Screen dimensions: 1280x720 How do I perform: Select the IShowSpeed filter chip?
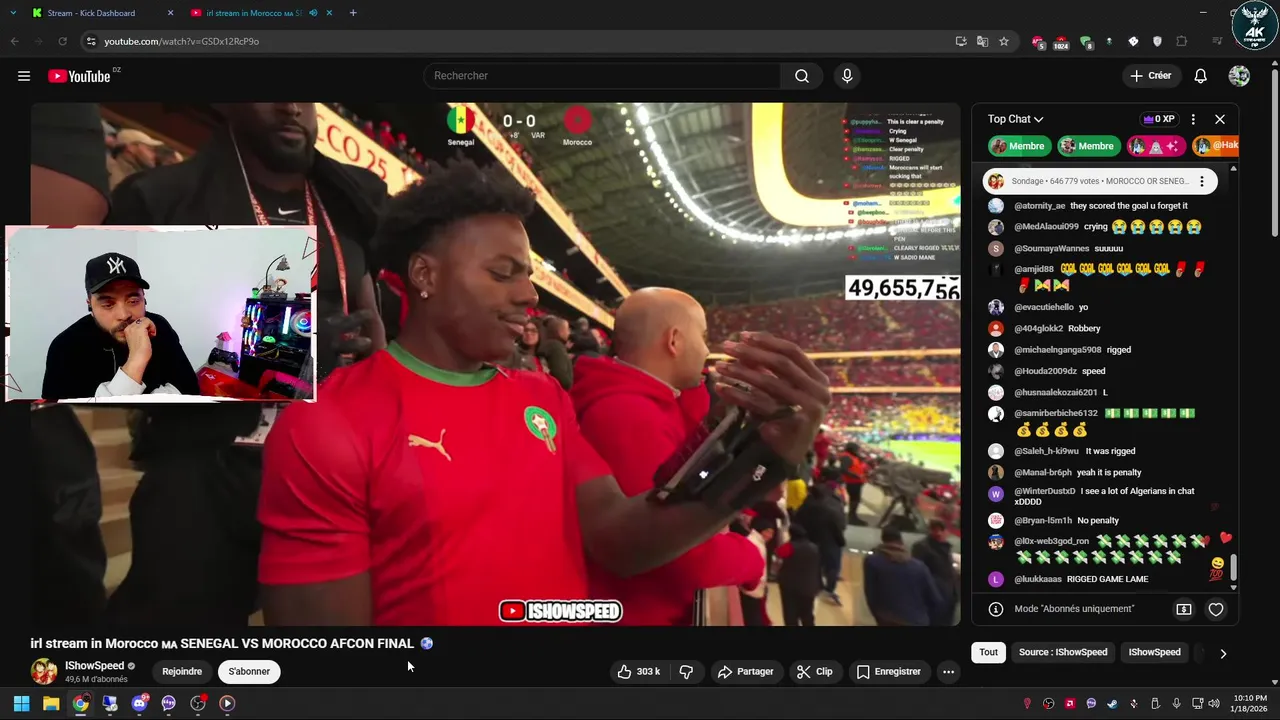(x=1154, y=652)
